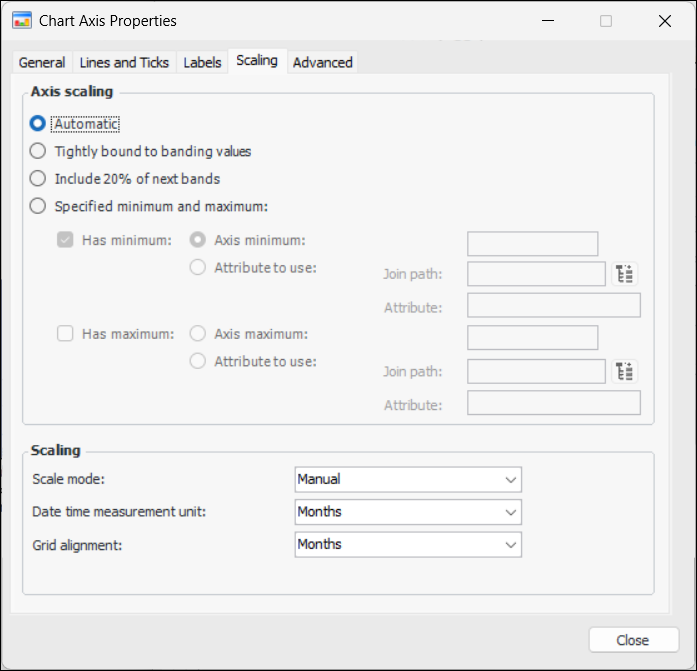Enable Specified minimum and maximum option
Viewport: 697px width, 671px height.
pos(38,207)
